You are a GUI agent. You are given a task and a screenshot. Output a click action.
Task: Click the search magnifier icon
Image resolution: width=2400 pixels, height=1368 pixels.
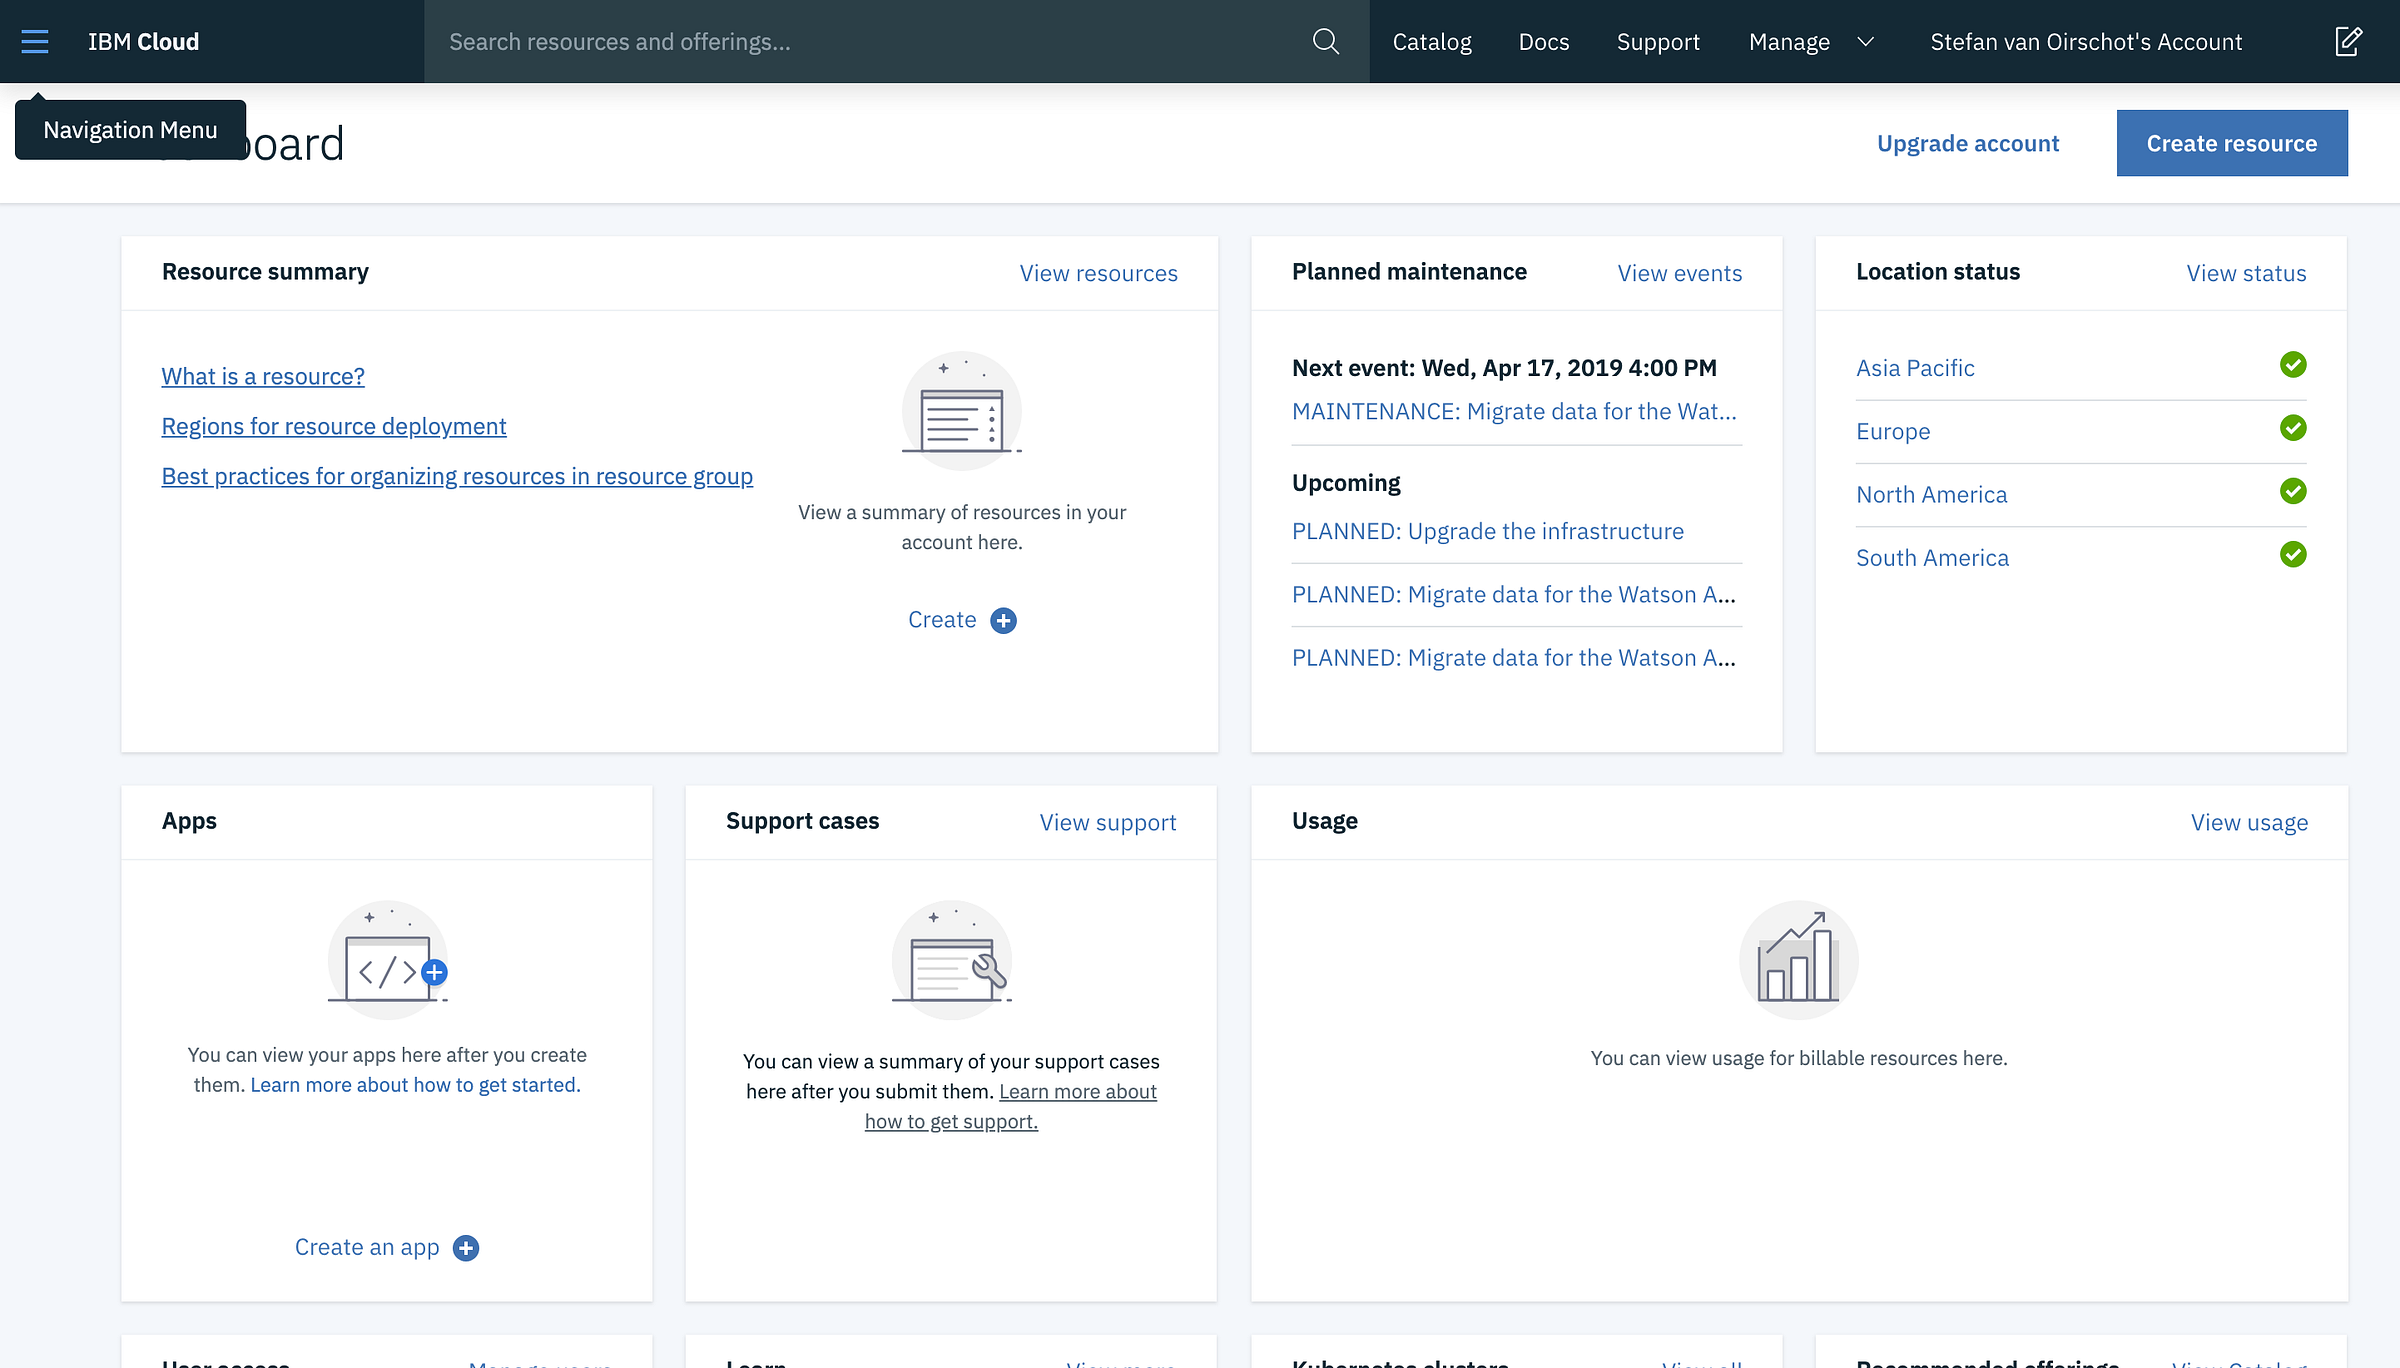pos(1325,41)
